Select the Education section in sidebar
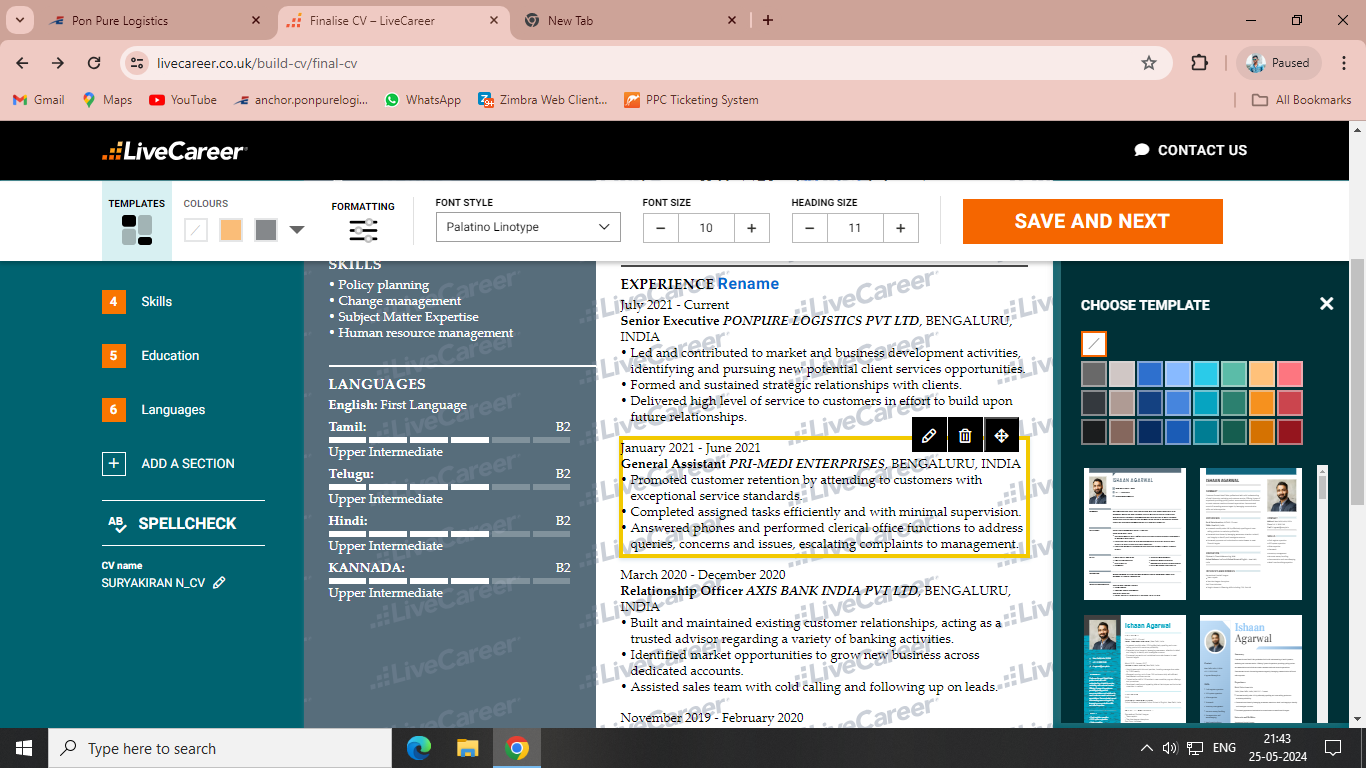This screenshot has width=1366, height=768. (x=169, y=355)
